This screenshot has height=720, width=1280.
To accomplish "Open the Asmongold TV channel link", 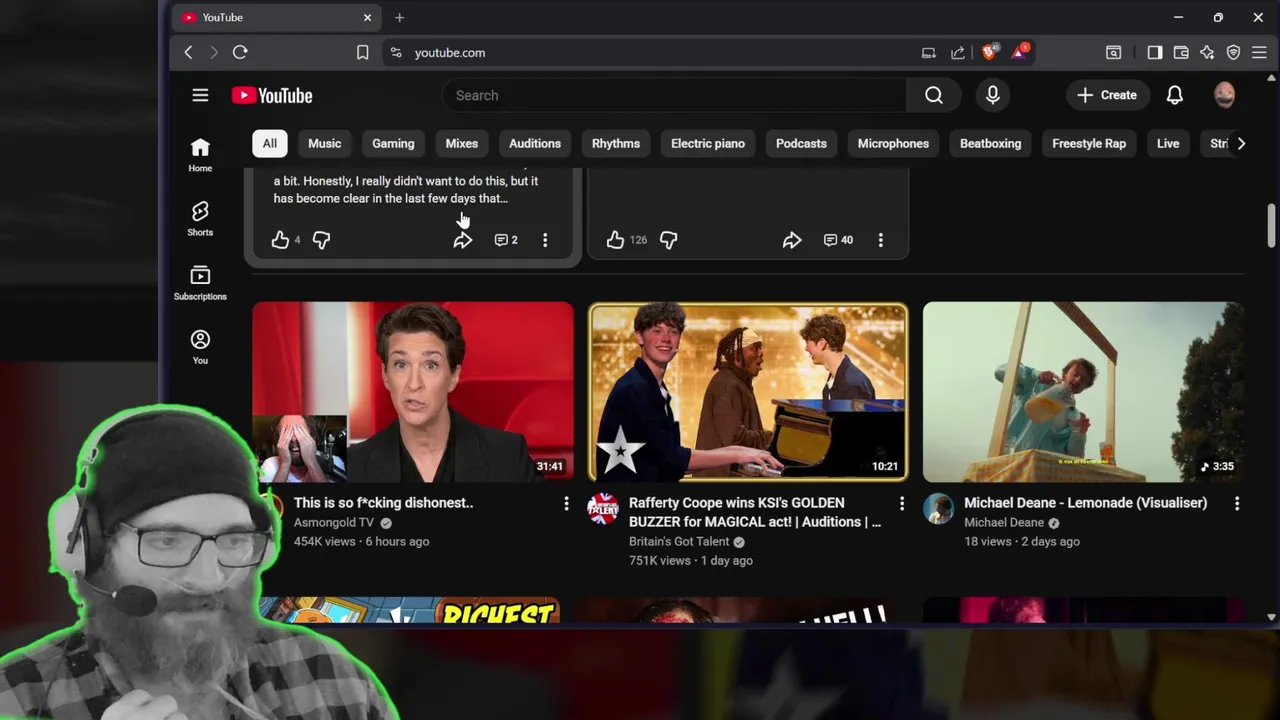I will pyautogui.click(x=334, y=523).
